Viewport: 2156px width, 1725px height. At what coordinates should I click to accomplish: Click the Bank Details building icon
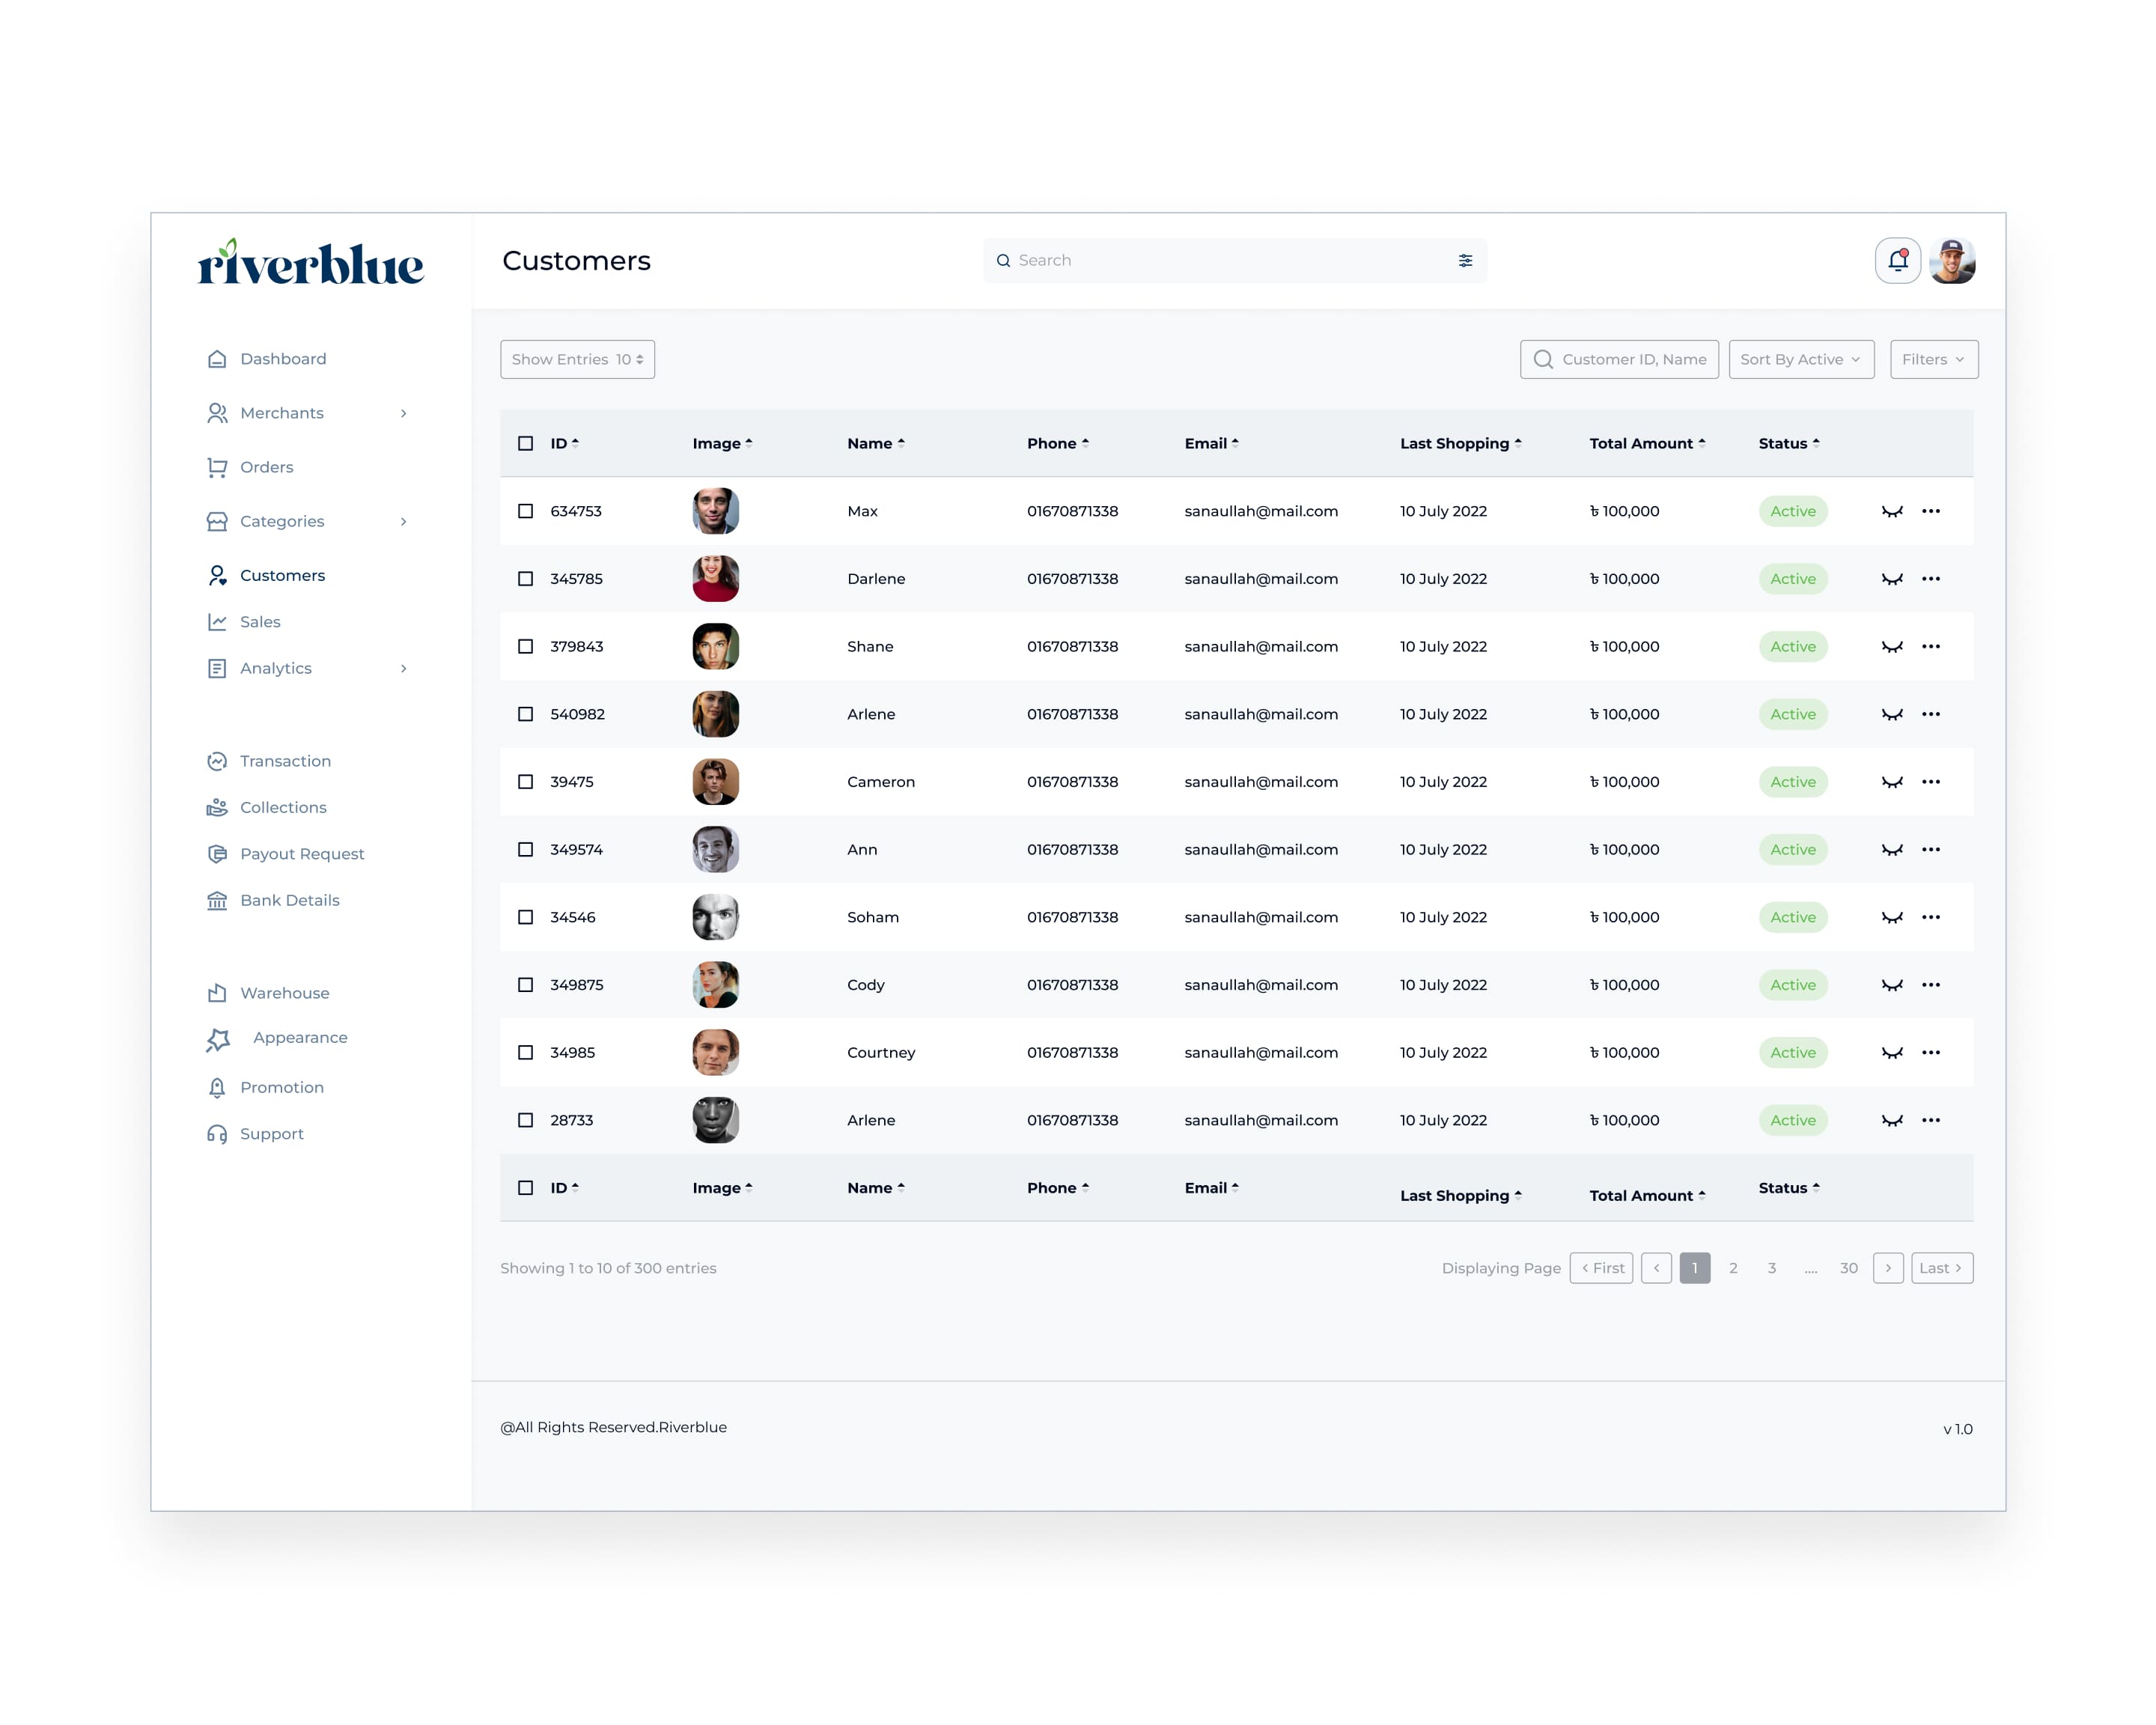(x=217, y=901)
